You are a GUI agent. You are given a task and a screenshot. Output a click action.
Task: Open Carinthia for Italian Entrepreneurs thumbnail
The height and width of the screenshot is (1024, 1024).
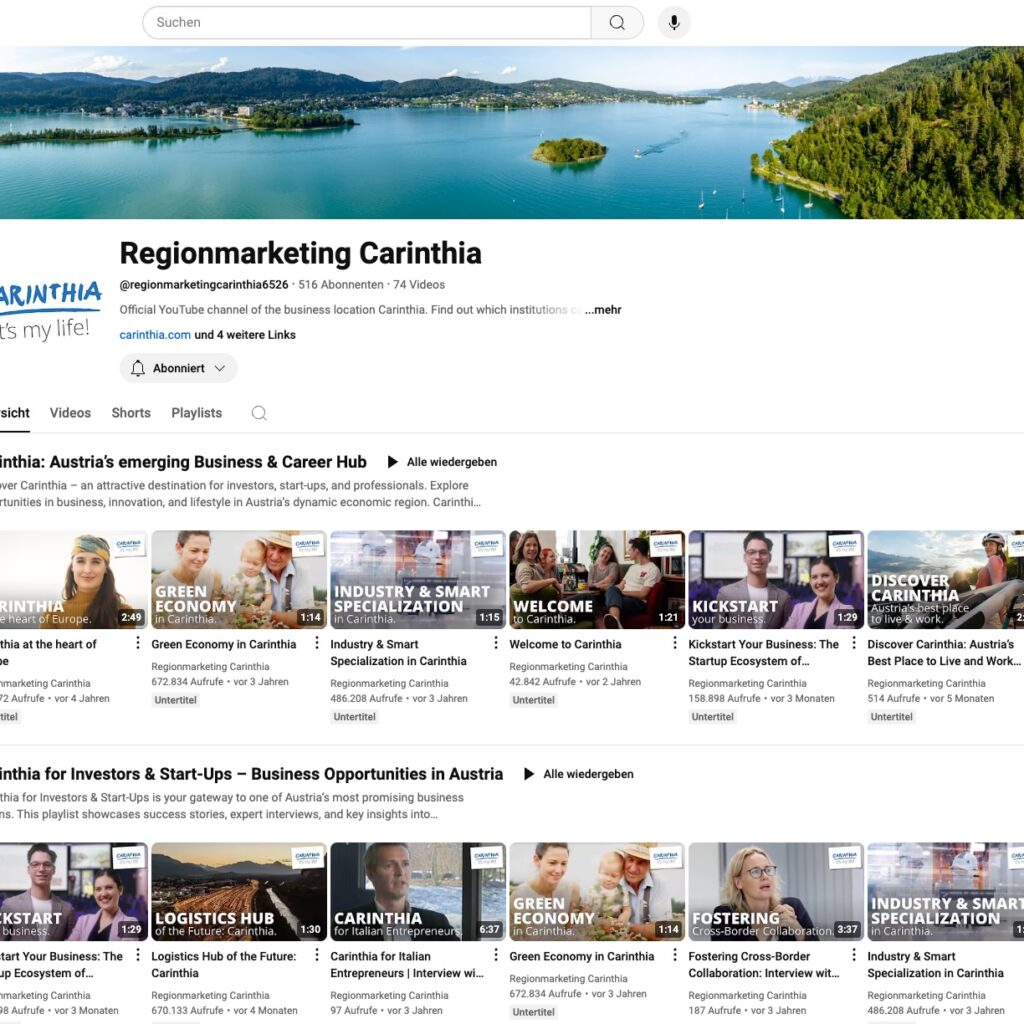point(418,891)
